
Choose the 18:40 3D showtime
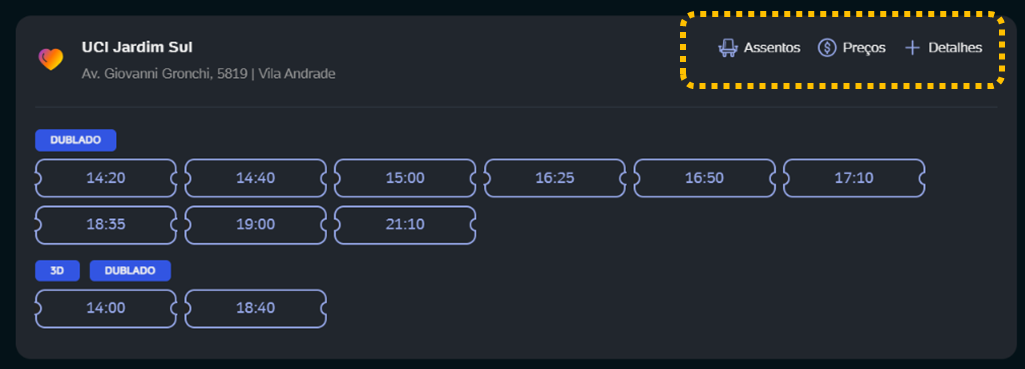click(256, 308)
